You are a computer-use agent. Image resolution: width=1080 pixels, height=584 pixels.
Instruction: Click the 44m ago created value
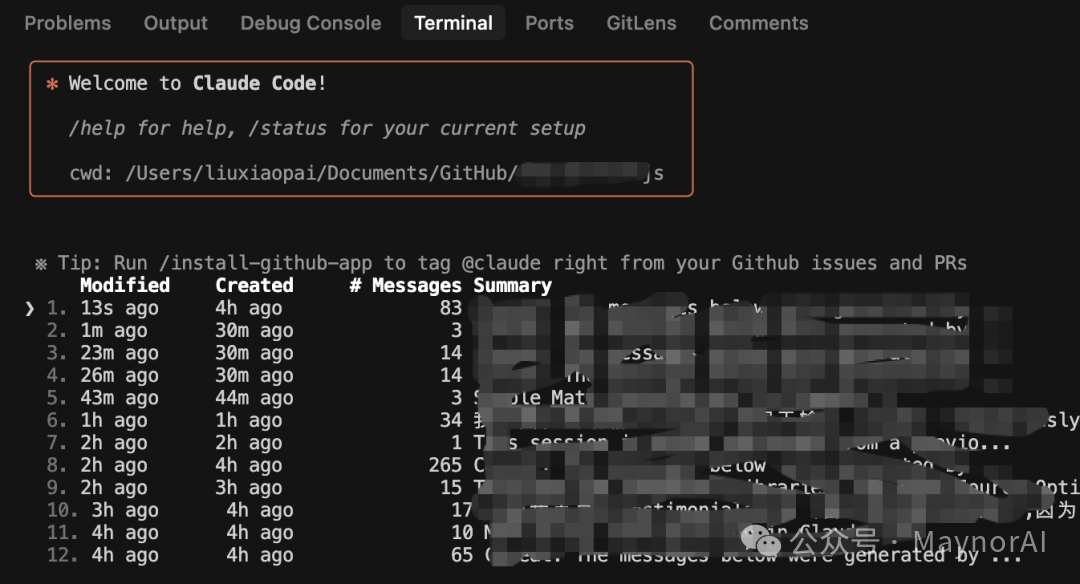(x=254, y=397)
